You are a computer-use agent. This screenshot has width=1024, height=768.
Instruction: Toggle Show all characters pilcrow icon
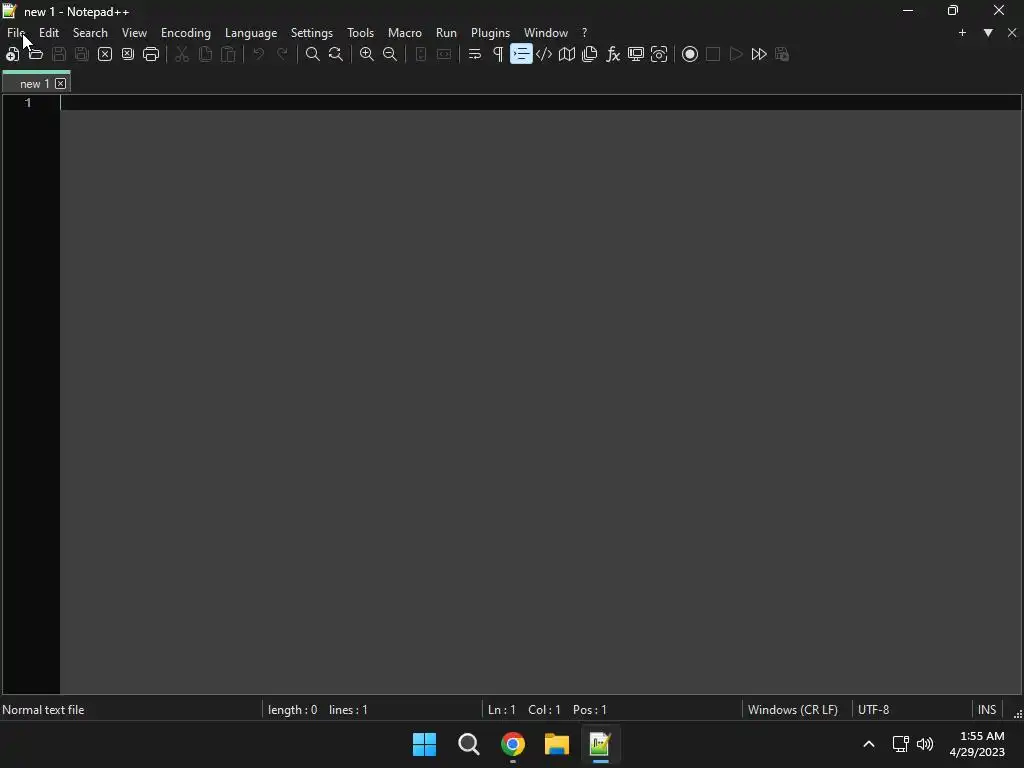pos(498,54)
